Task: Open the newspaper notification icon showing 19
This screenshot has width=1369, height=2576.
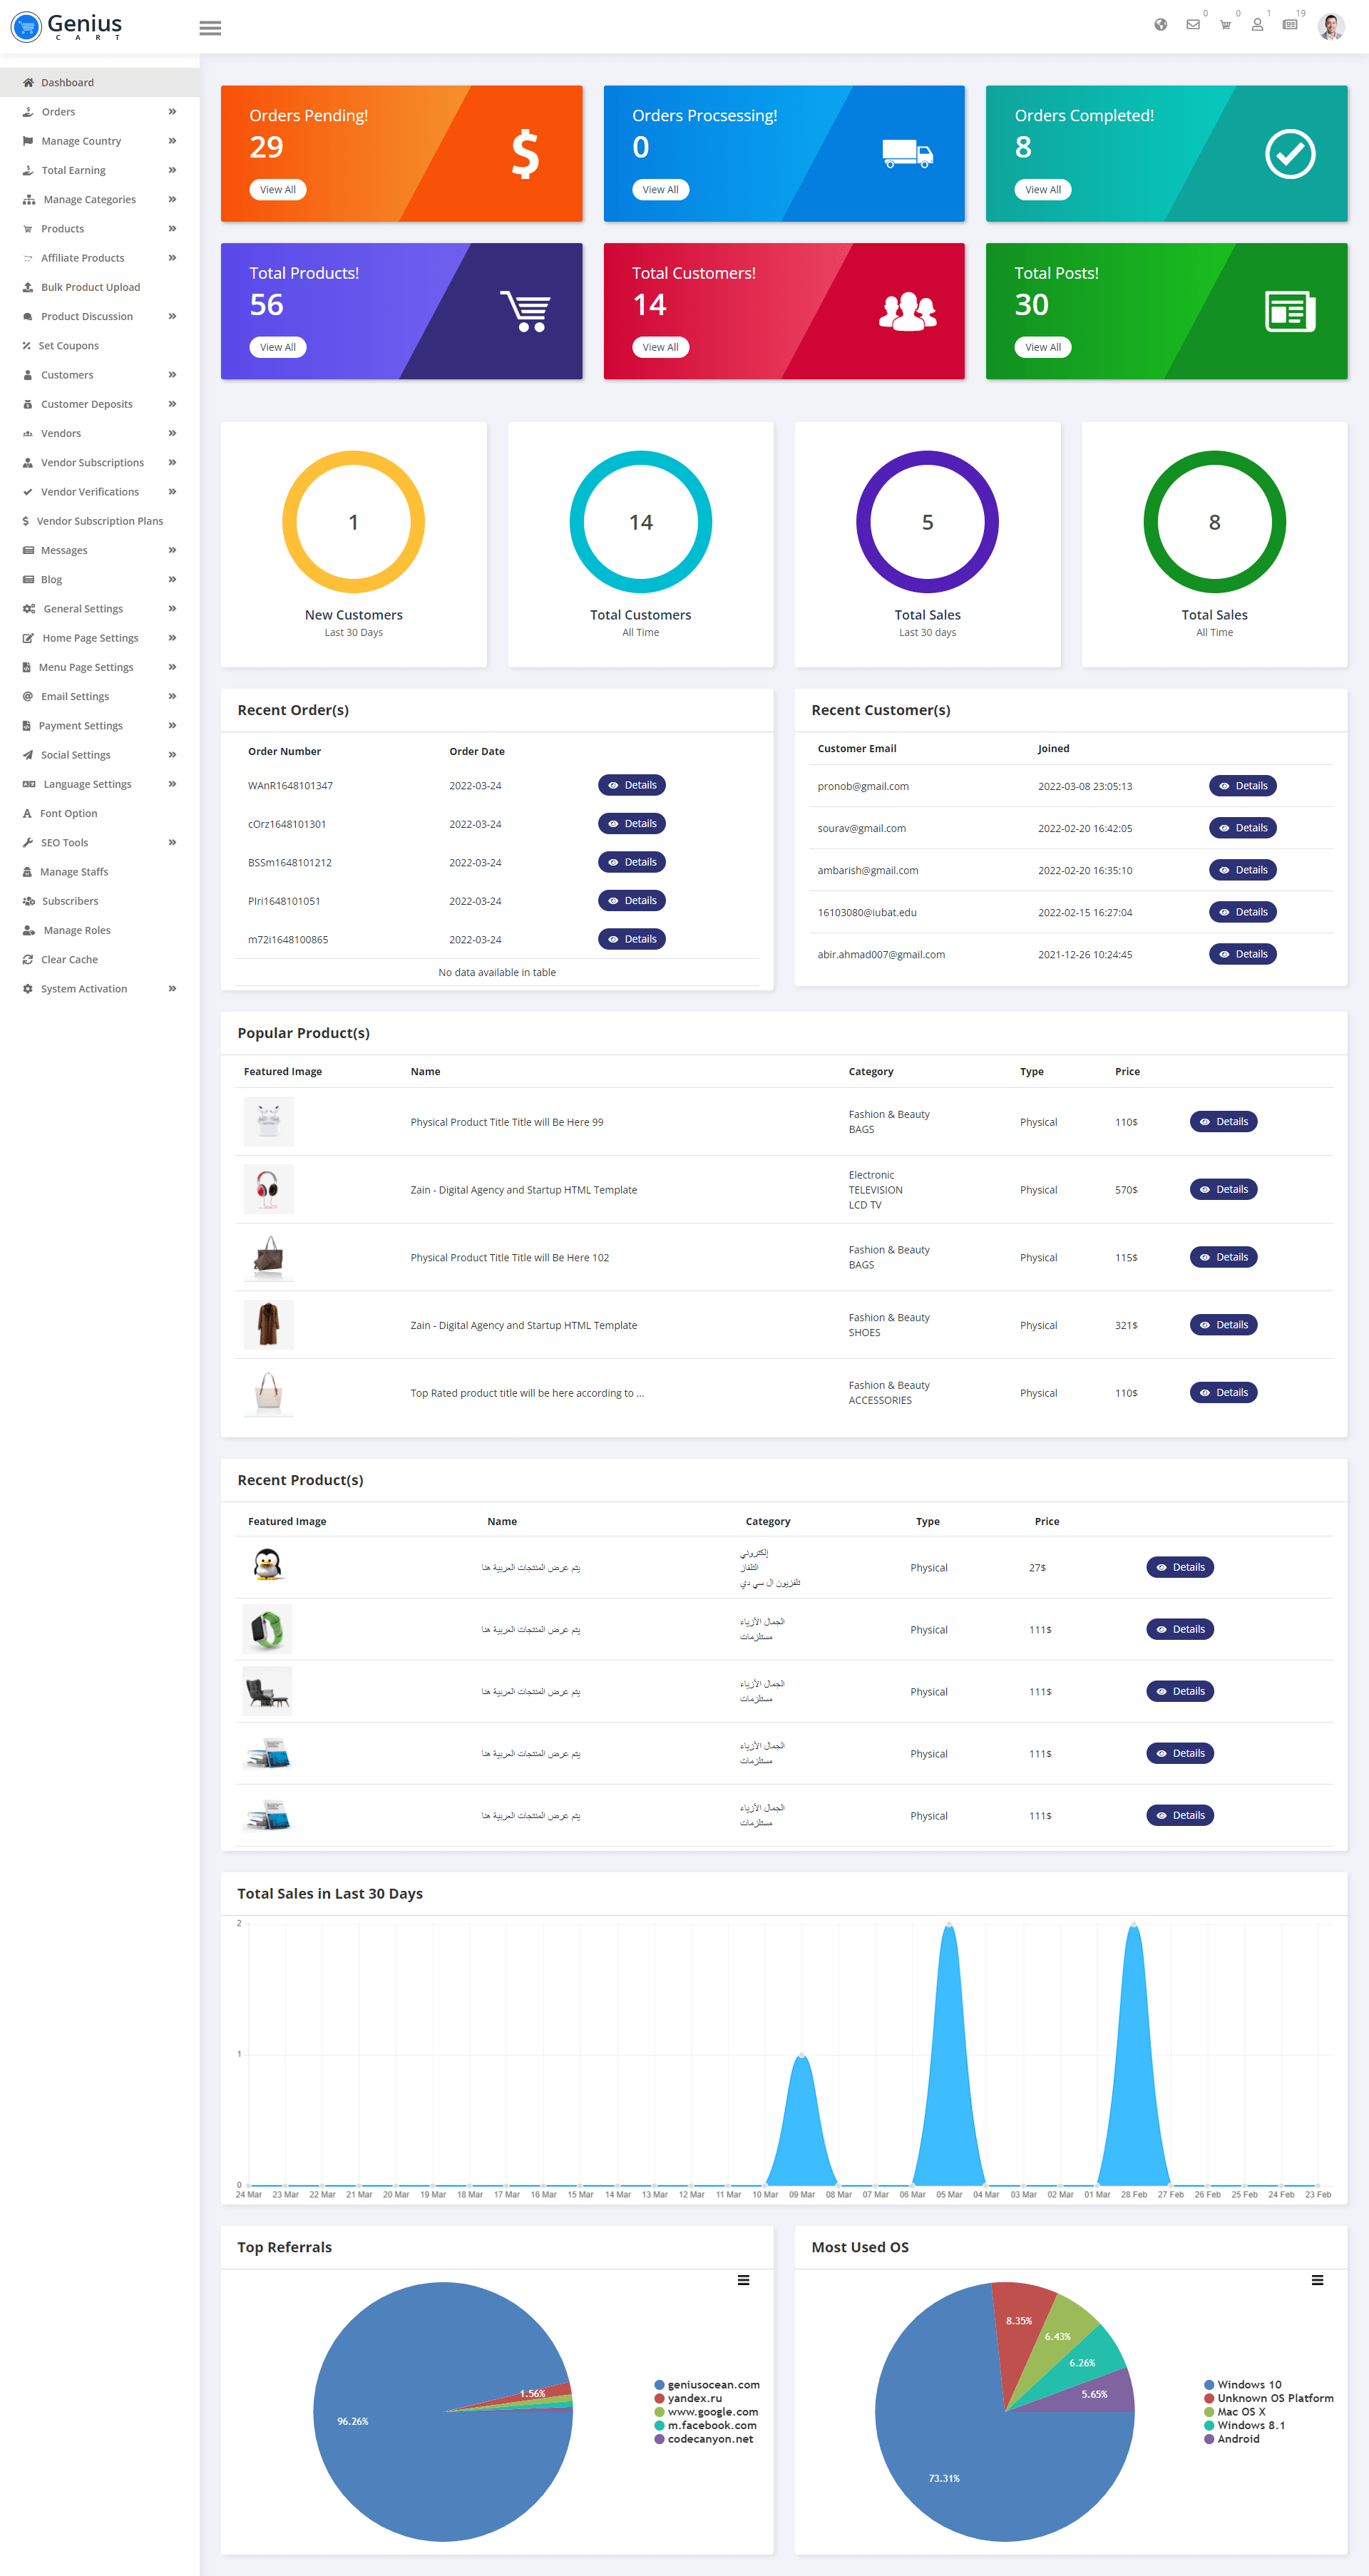Action: (x=1290, y=25)
